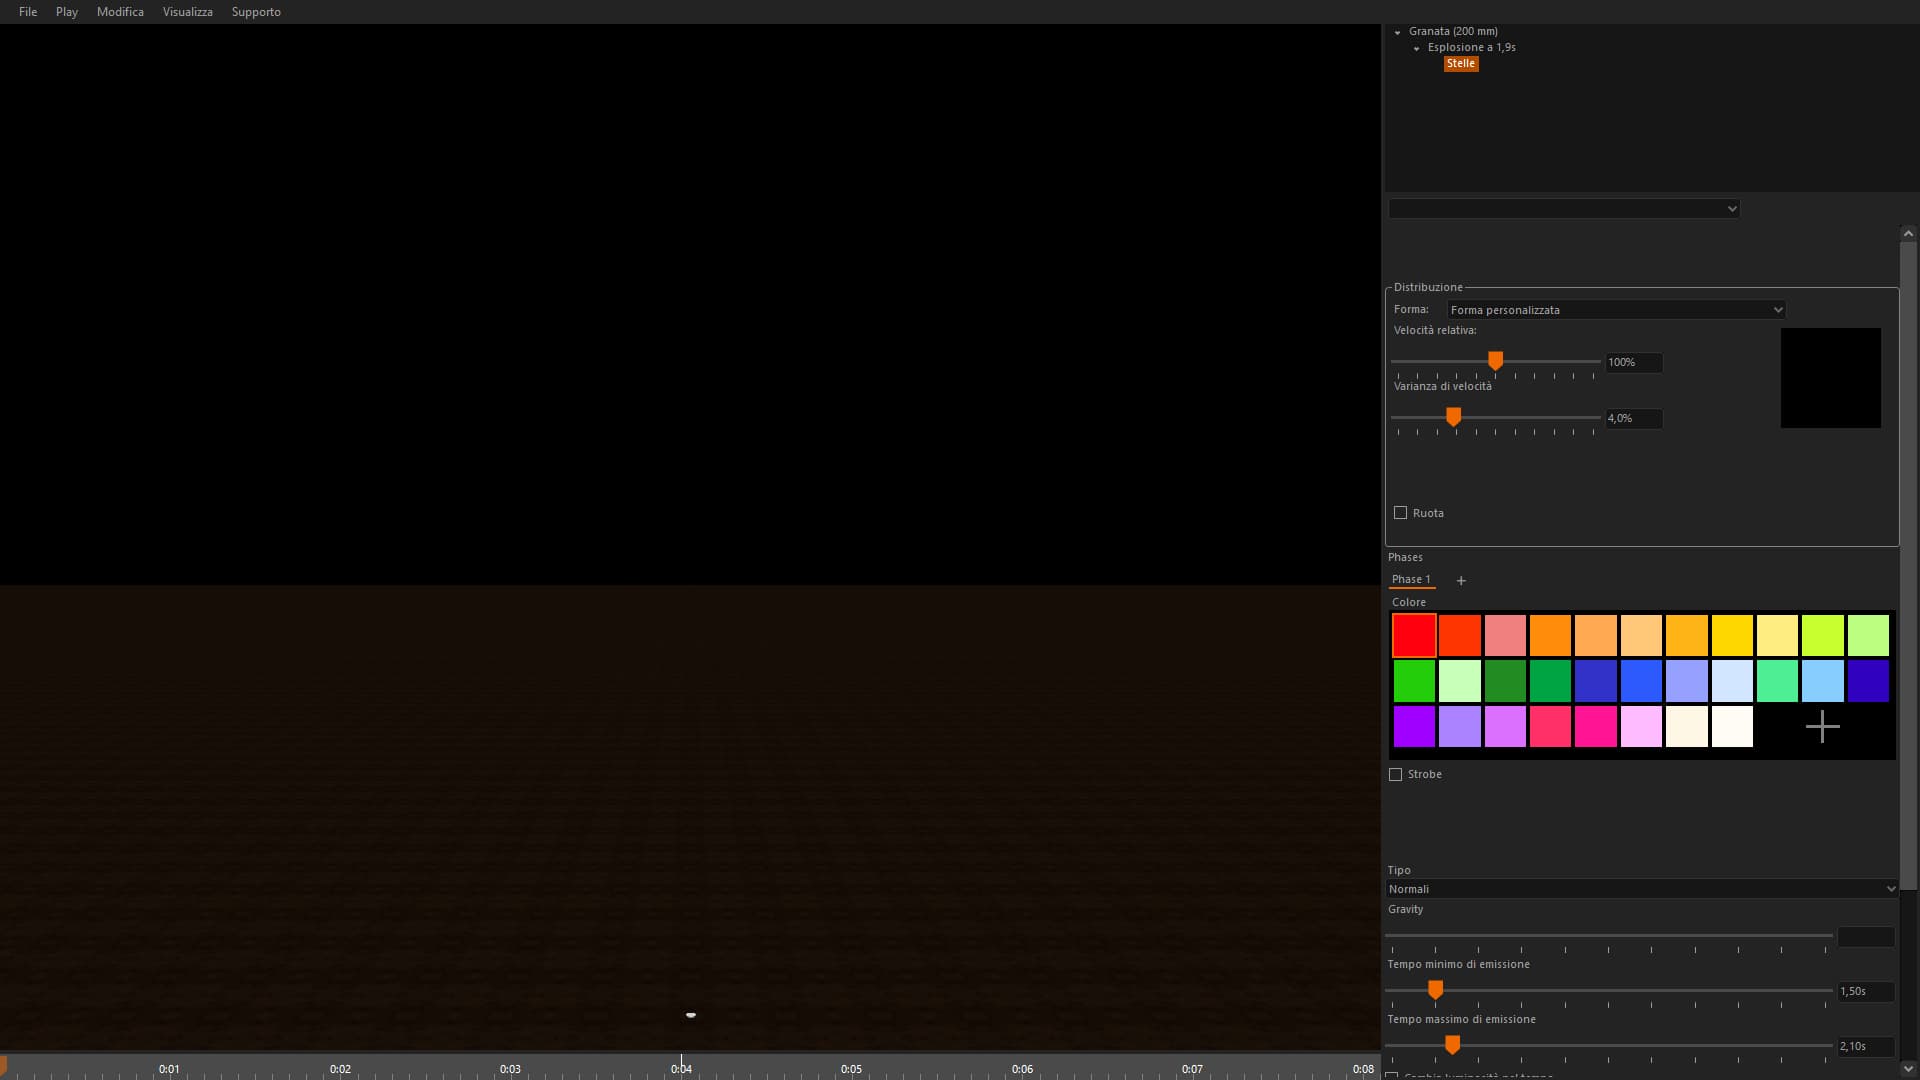Pick the bright red color swatch
Screen dimensions: 1920x1080
tap(1414, 636)
